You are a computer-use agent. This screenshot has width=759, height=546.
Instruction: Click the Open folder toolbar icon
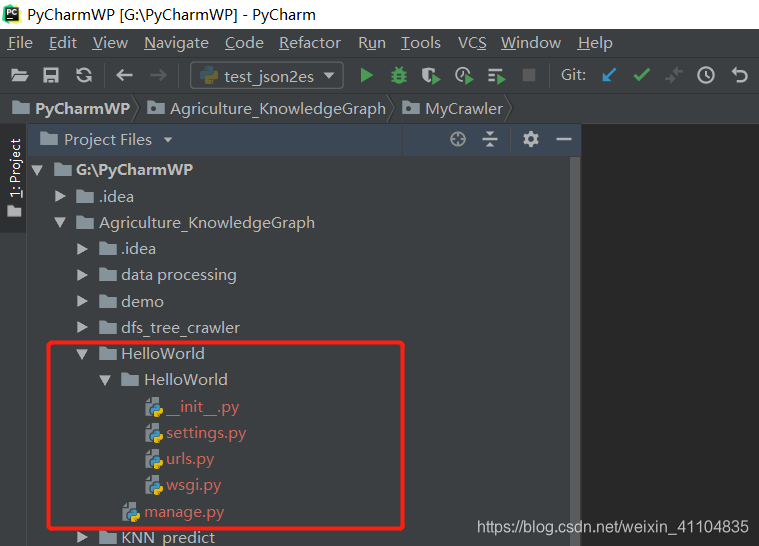pos(19,76)
